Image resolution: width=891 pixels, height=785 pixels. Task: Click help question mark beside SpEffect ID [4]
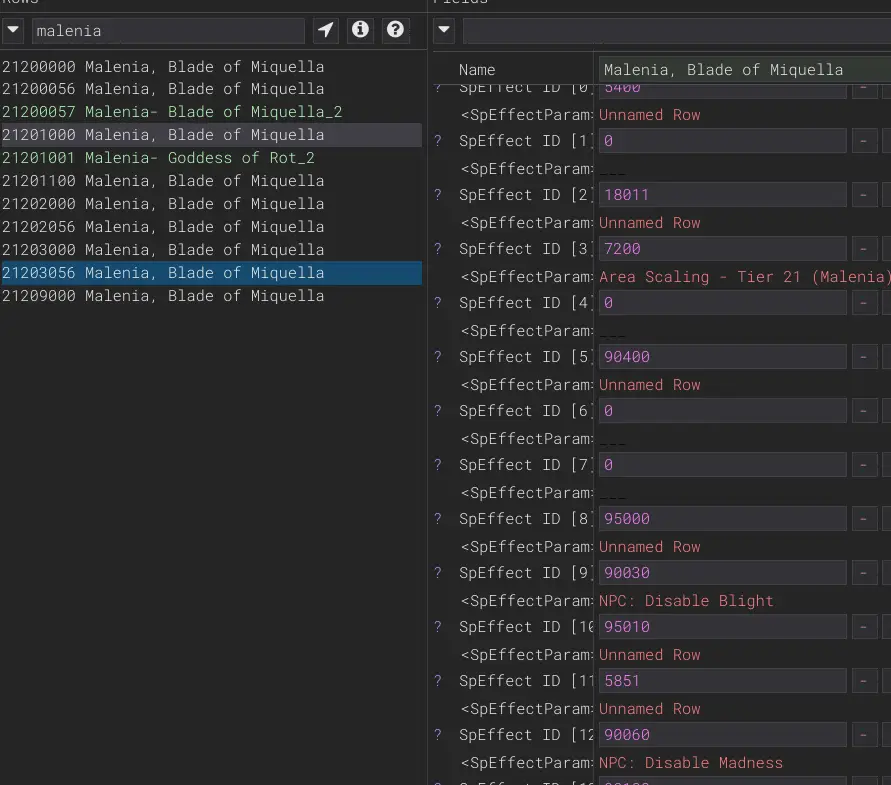[x=438, y=303]
